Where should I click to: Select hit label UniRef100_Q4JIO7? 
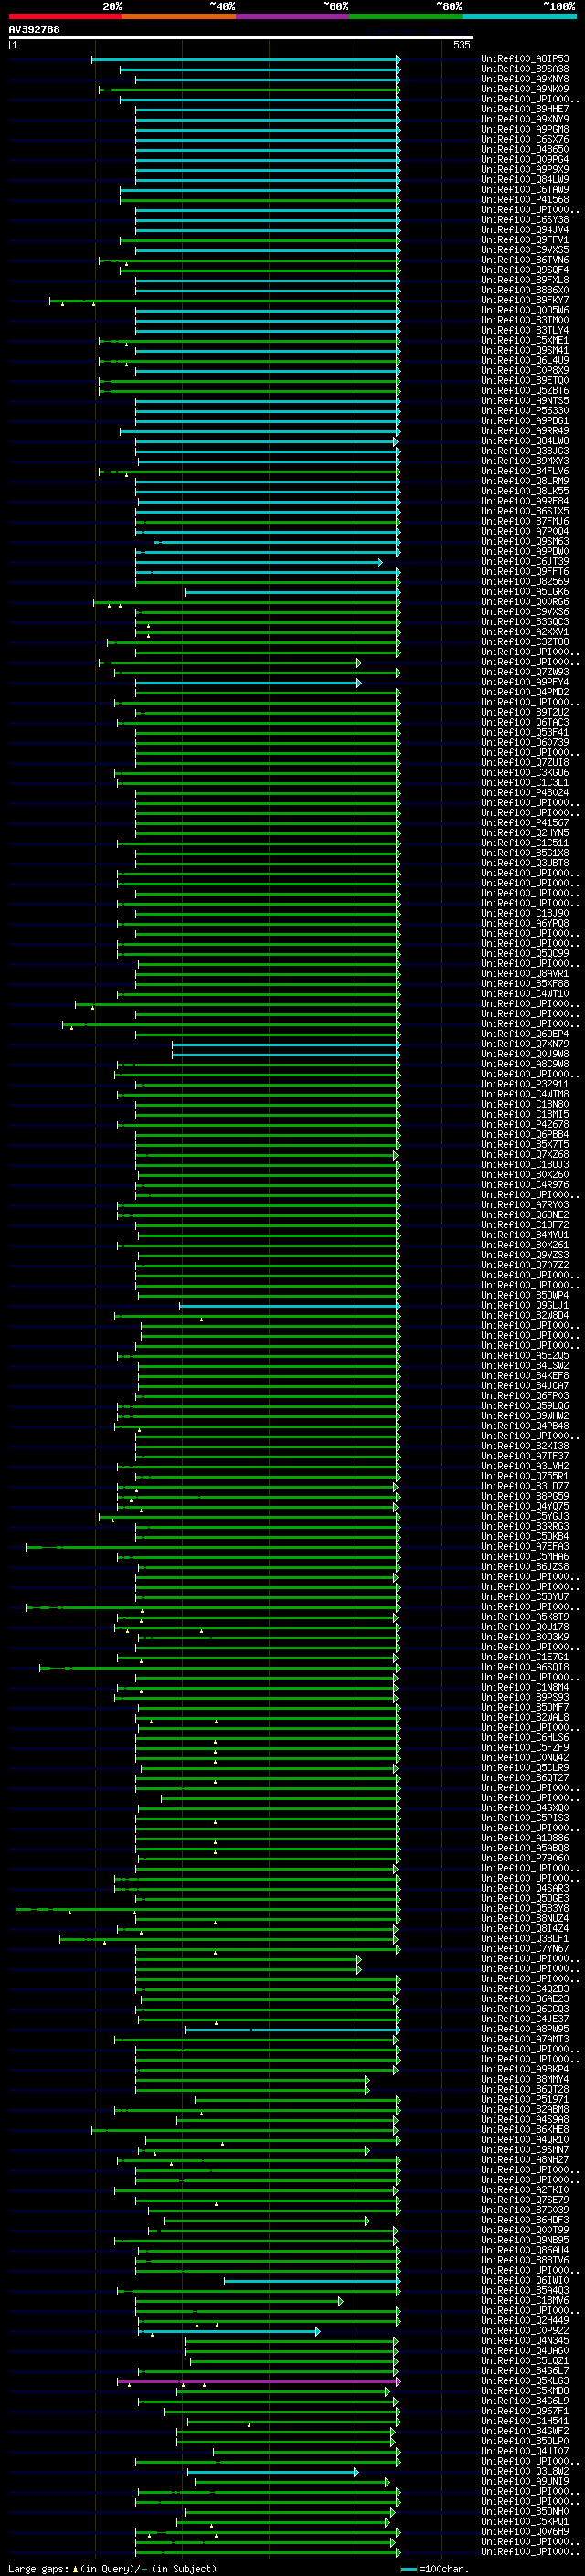[525, 2451]
